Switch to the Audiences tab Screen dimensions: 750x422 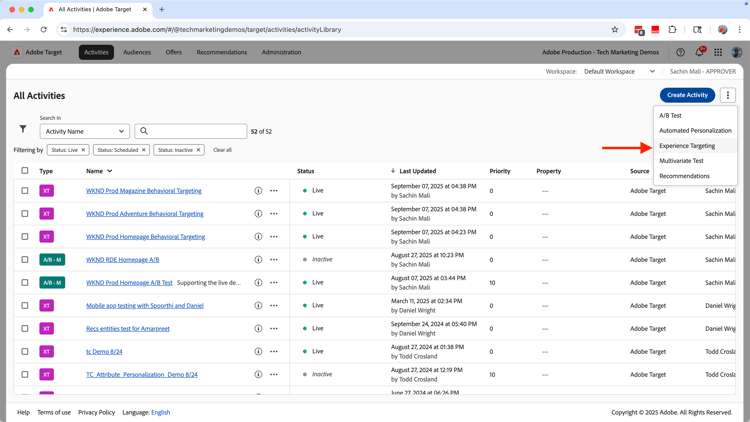(x=137, y=52)
